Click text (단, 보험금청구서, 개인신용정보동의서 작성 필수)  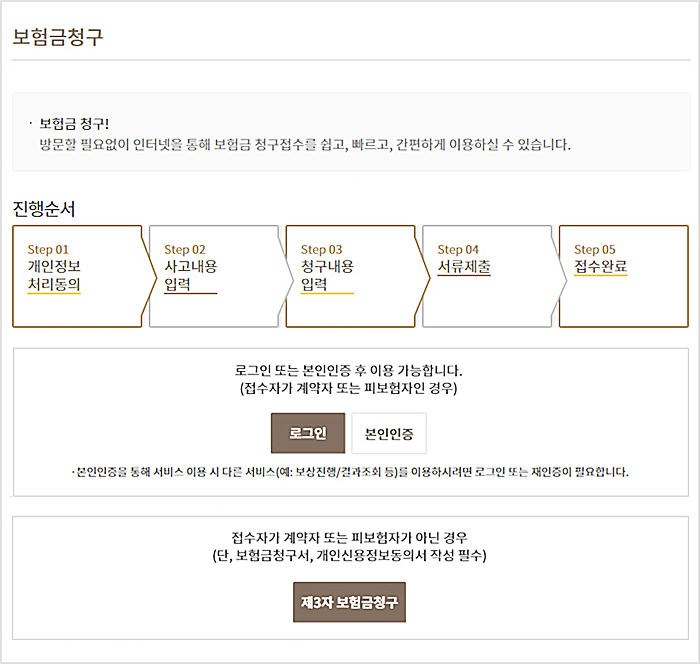point(350,555)
